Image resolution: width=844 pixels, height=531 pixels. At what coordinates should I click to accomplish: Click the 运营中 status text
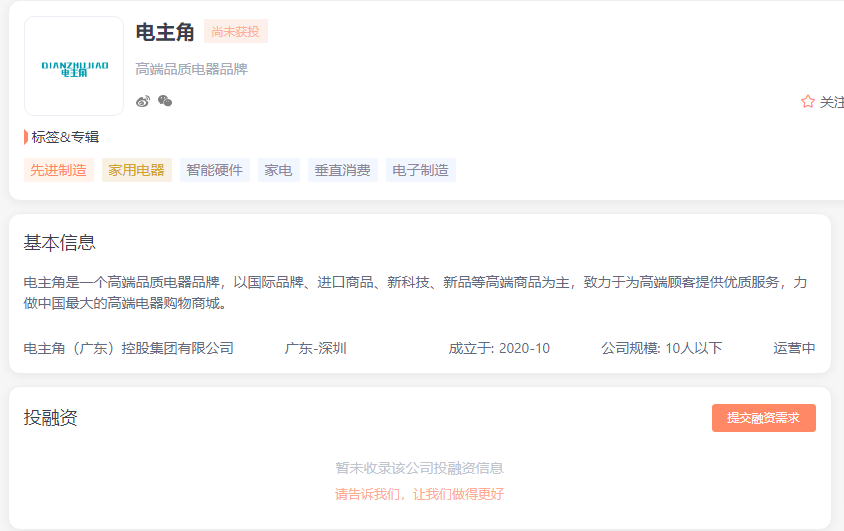794,348
